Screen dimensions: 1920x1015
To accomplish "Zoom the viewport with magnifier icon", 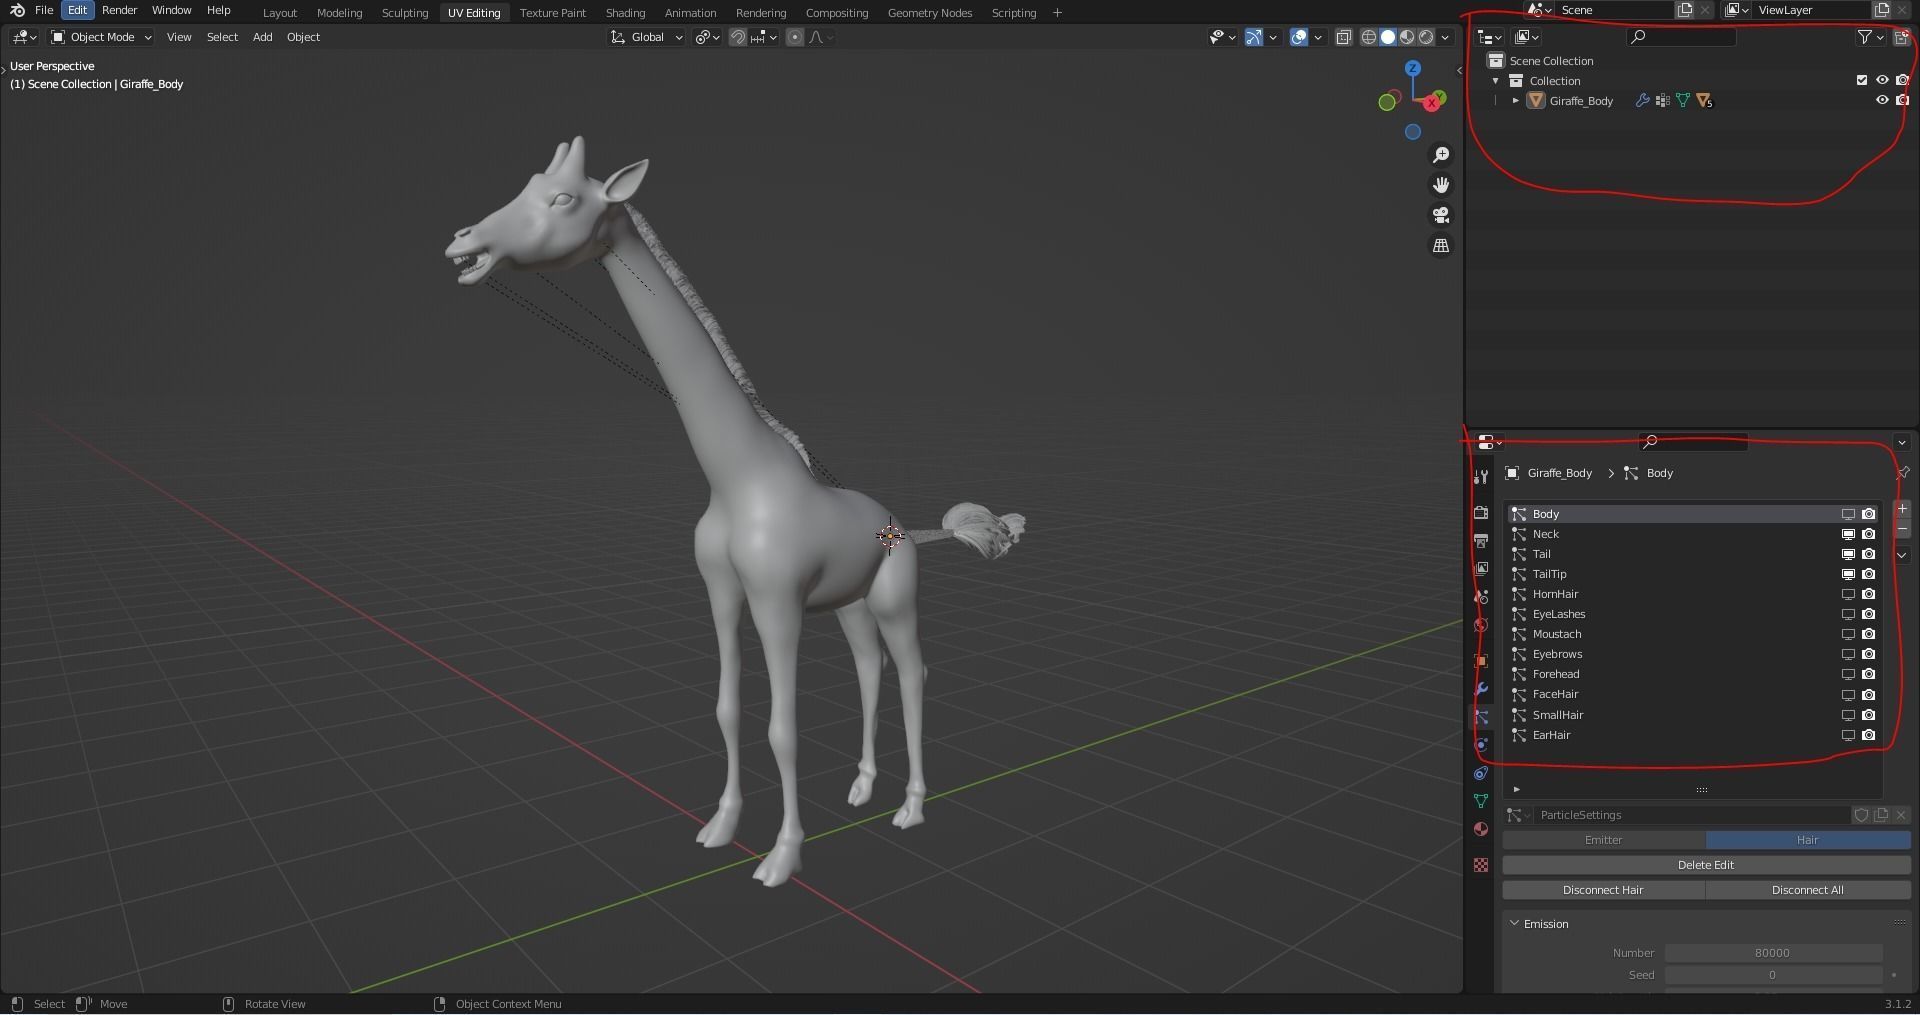I will pyautogui.click(x=1441, y=155).
